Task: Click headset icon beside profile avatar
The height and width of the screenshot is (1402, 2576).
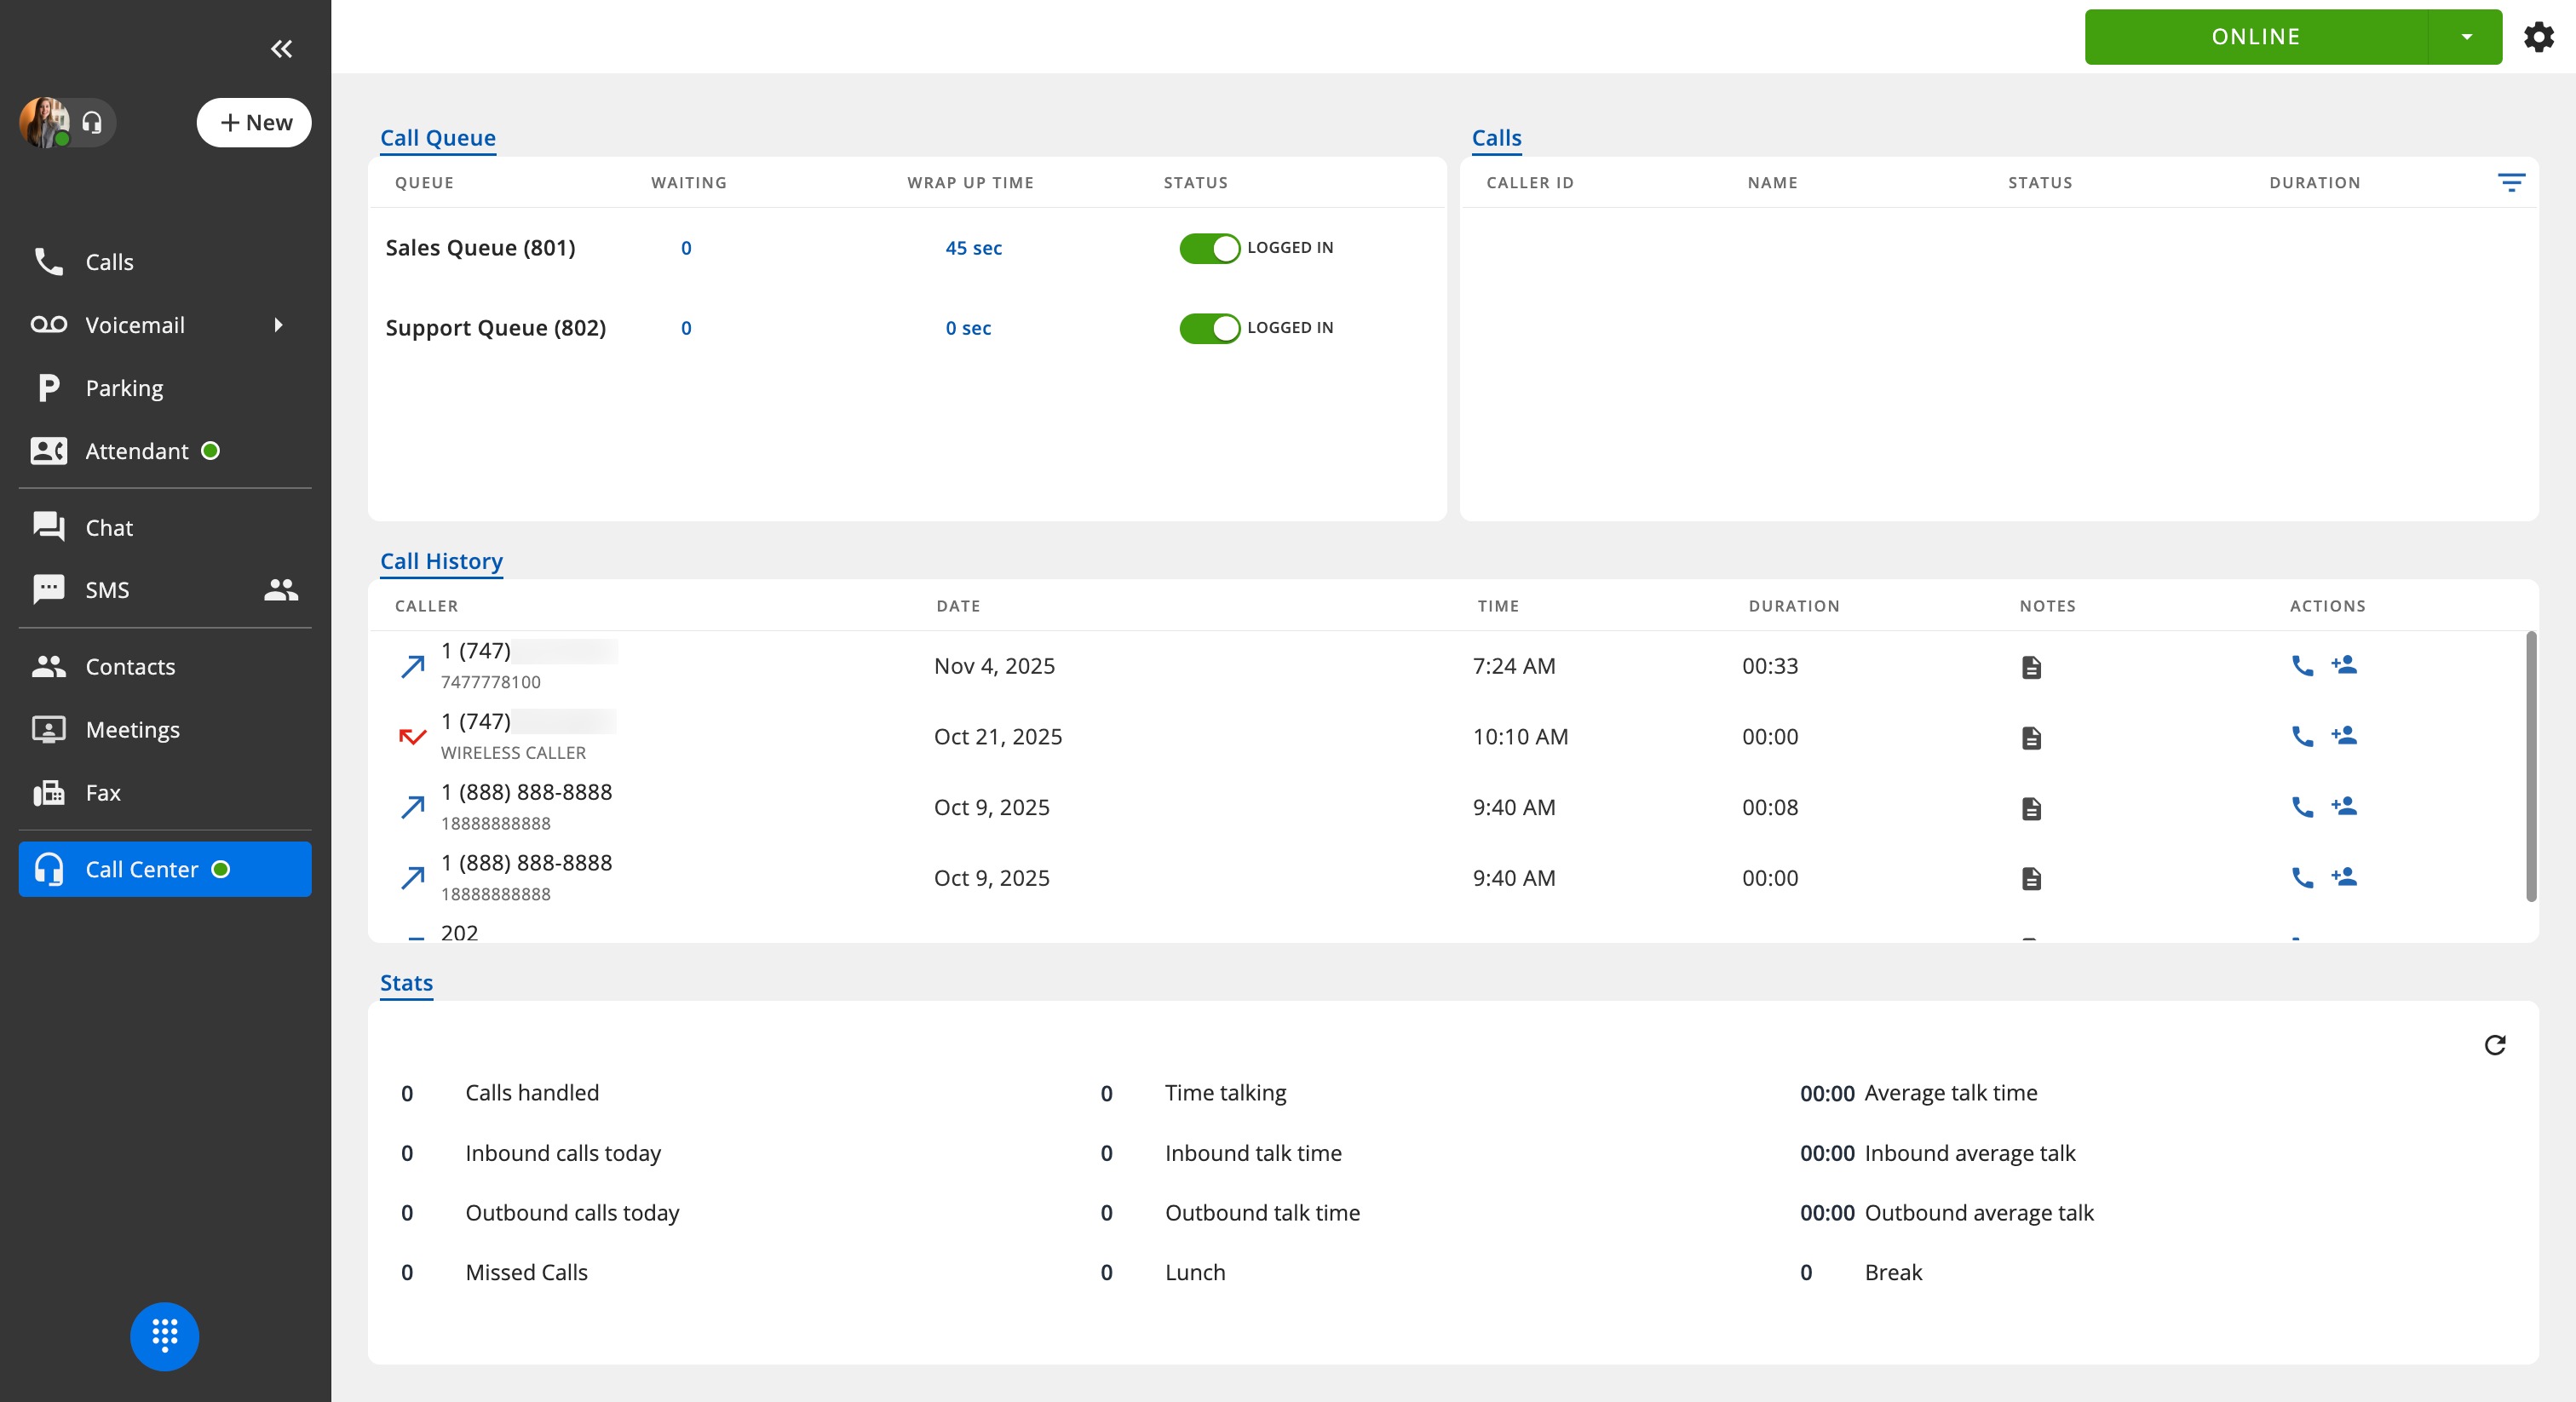Action: pos(92,123)
